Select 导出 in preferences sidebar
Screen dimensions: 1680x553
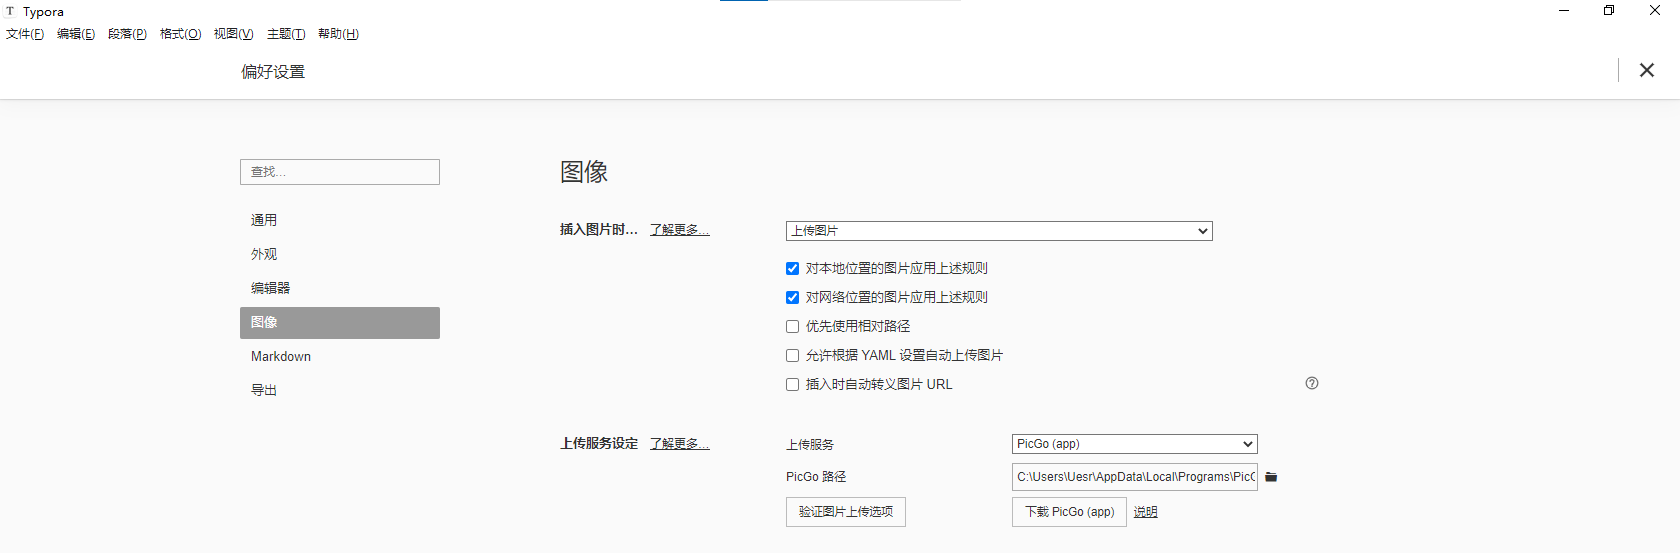point(340,390)
